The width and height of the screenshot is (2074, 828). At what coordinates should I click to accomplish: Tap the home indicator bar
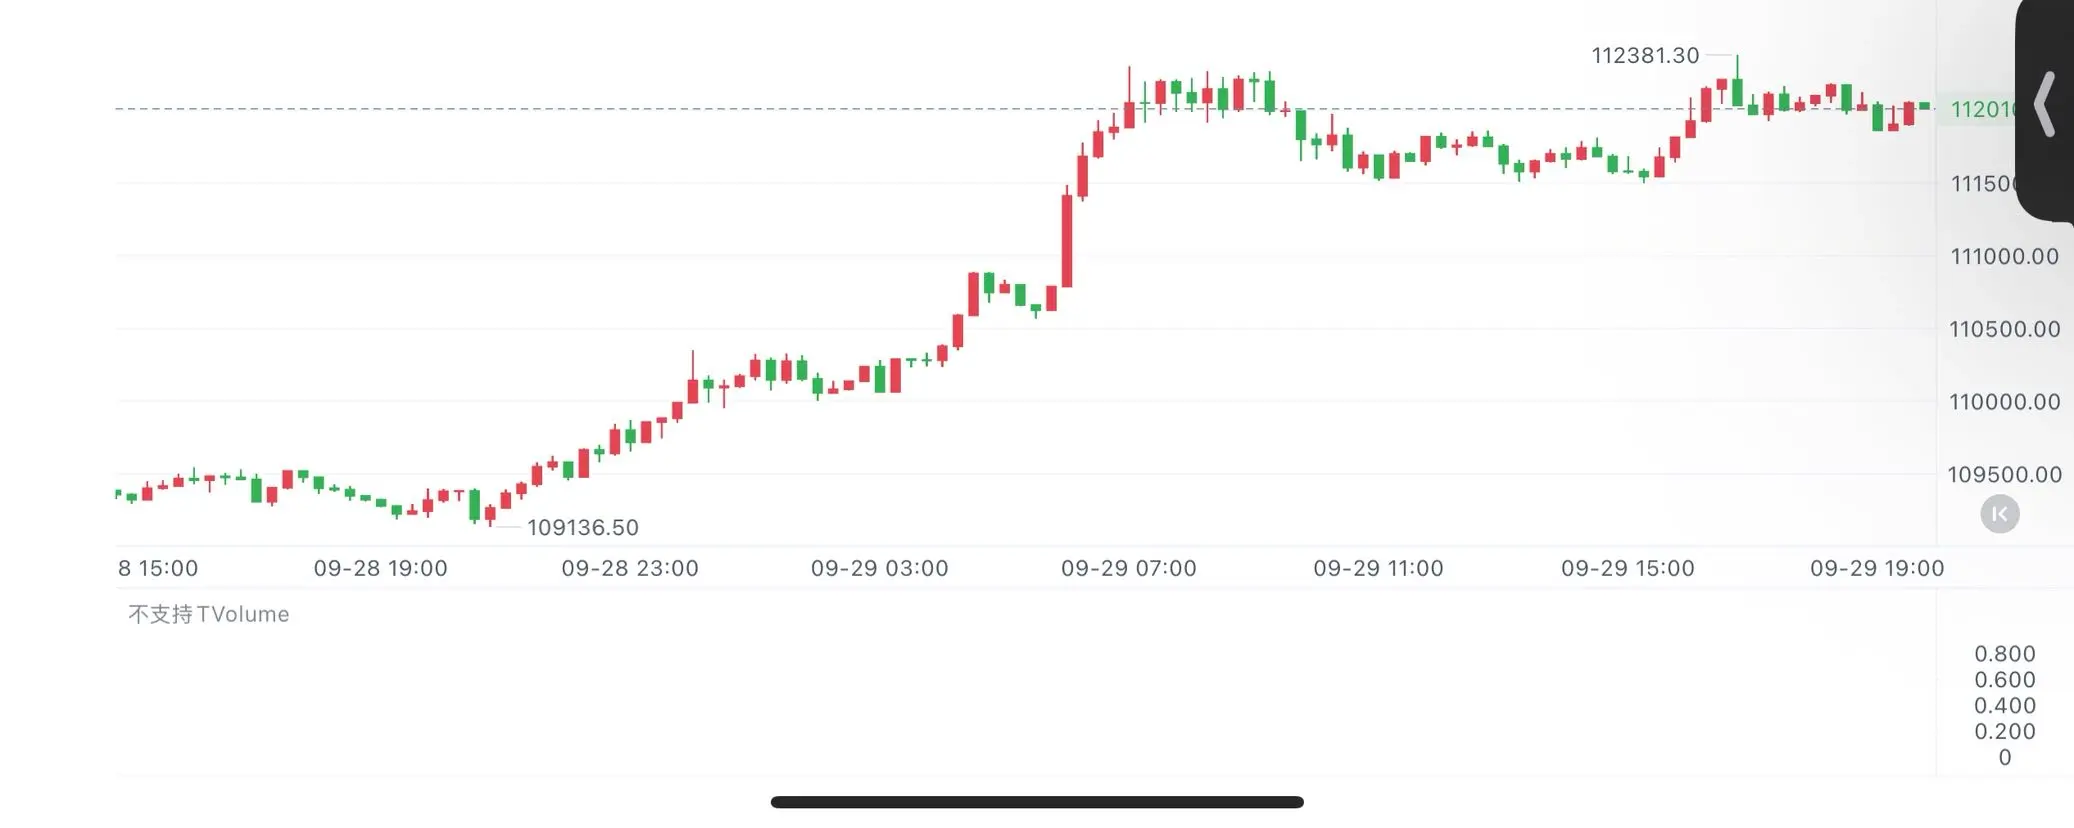1037,802
